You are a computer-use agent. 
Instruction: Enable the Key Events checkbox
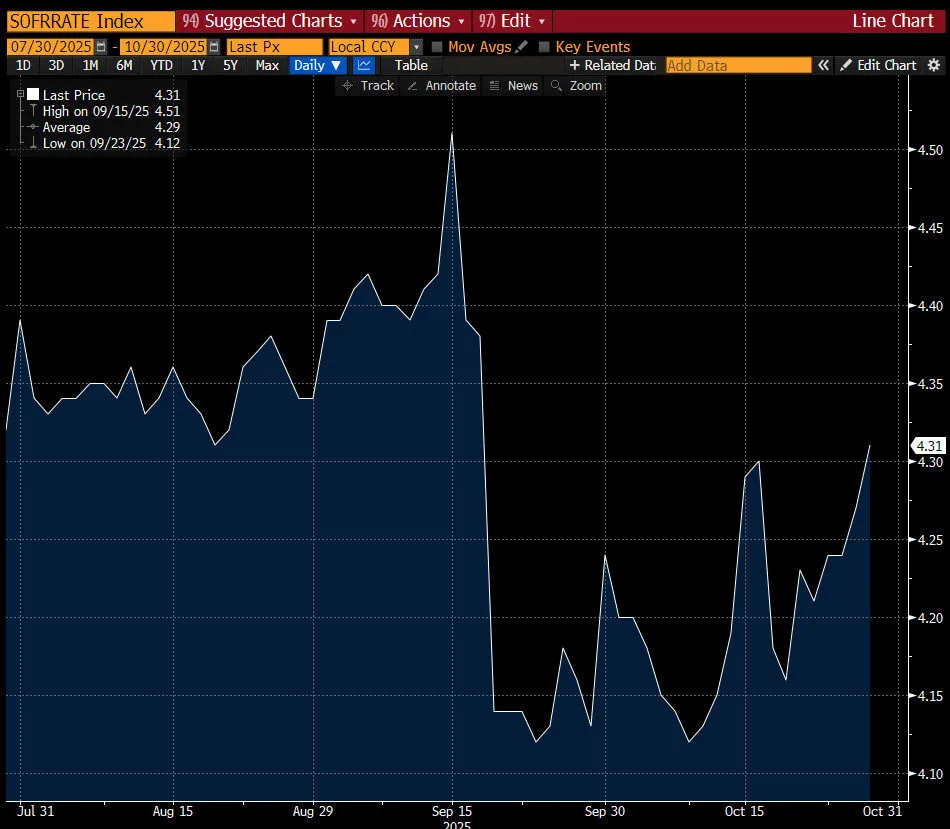[x=544, y=47]
